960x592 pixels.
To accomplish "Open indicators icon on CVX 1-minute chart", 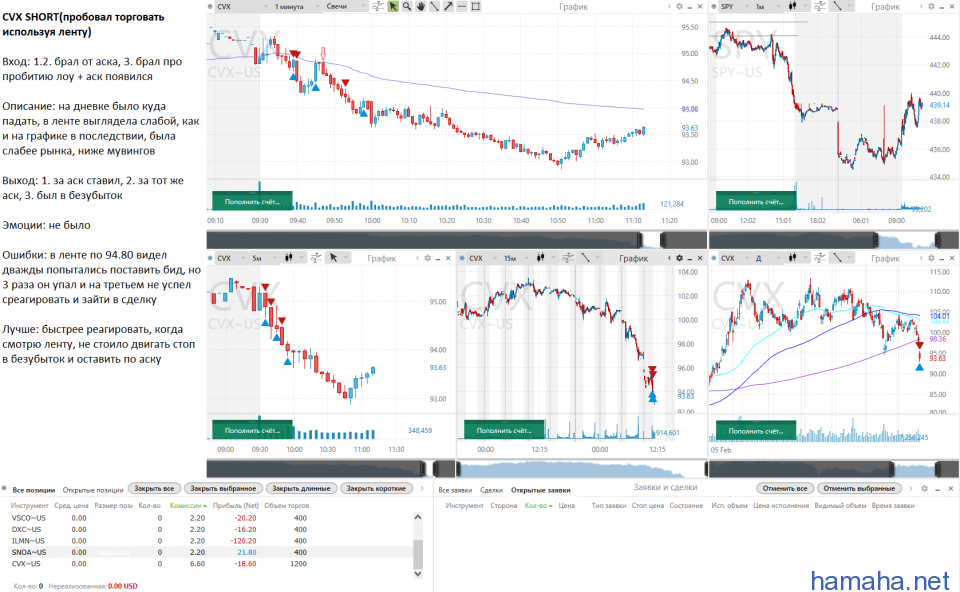I will 378,7.
